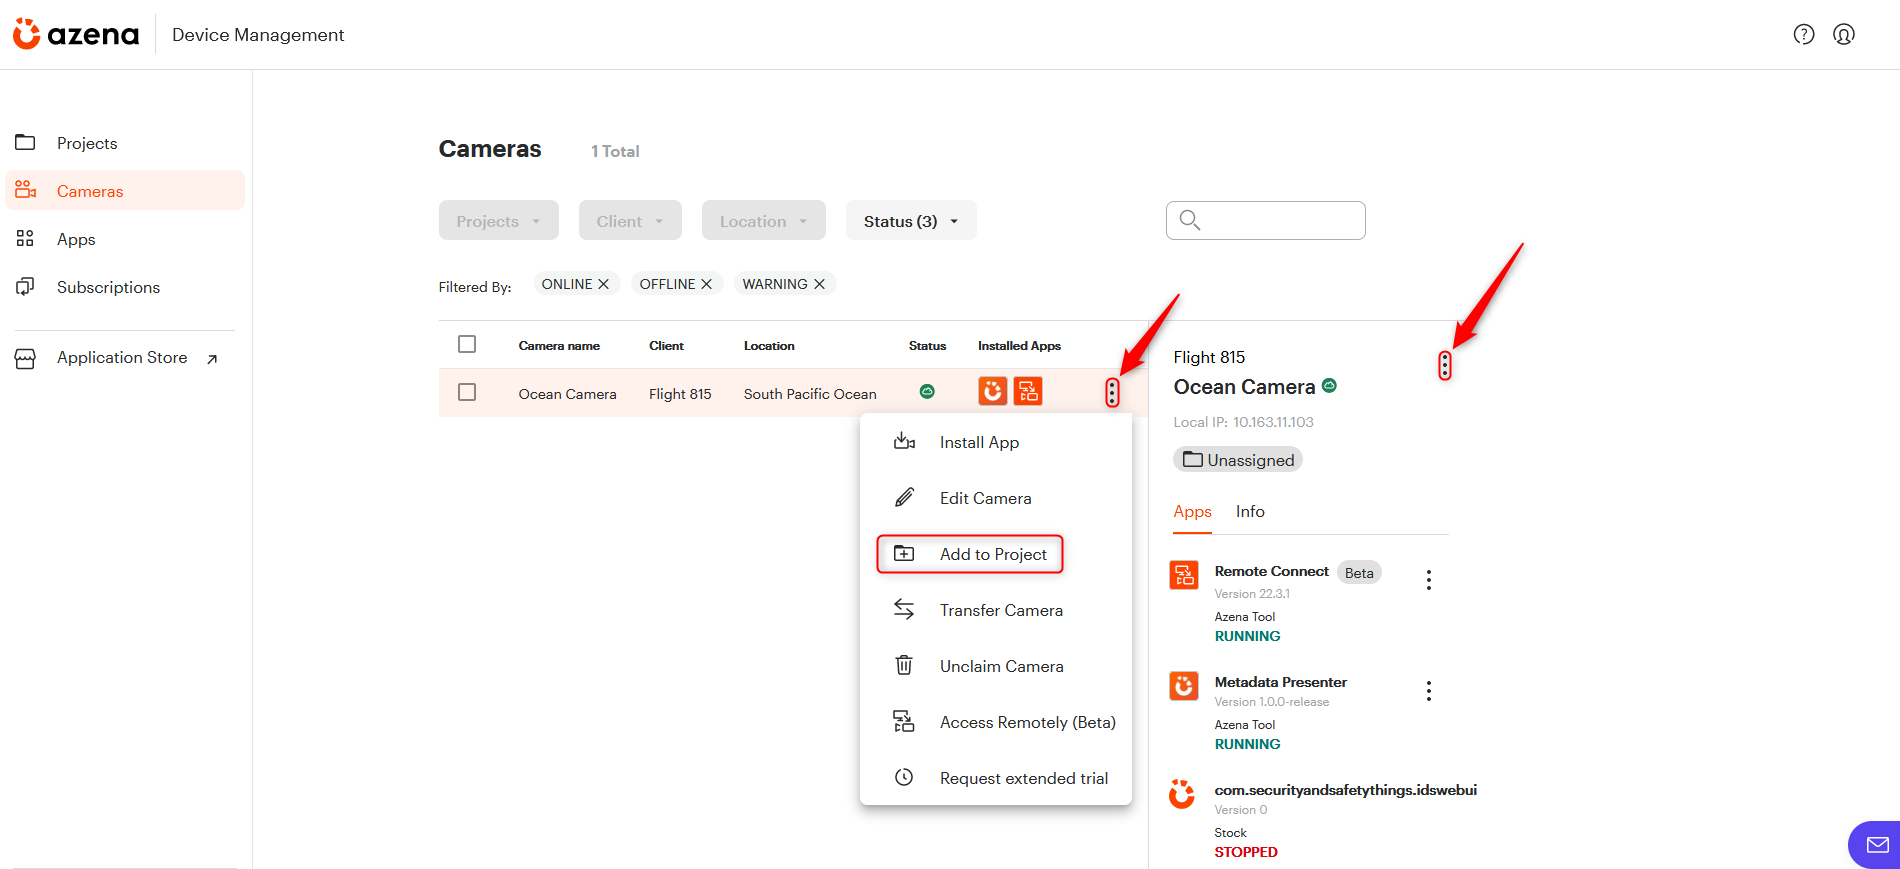
Task: Toggle the select-all cameras checkbox
Action: (x=467, y=344)
